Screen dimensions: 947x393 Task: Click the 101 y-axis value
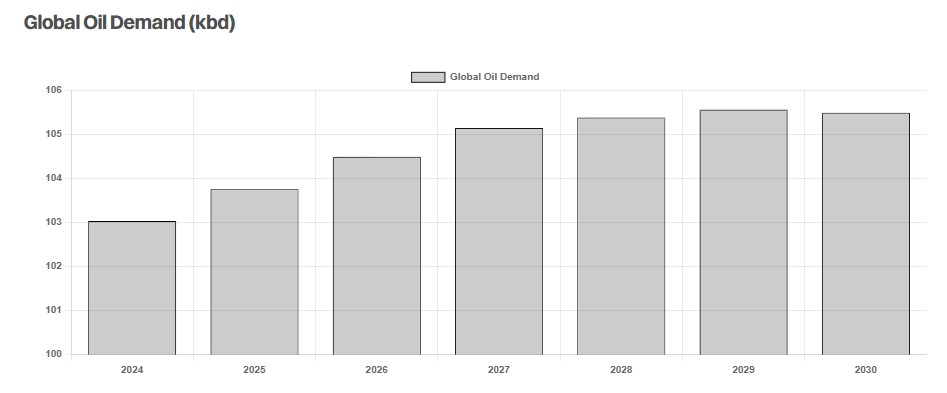54,310
